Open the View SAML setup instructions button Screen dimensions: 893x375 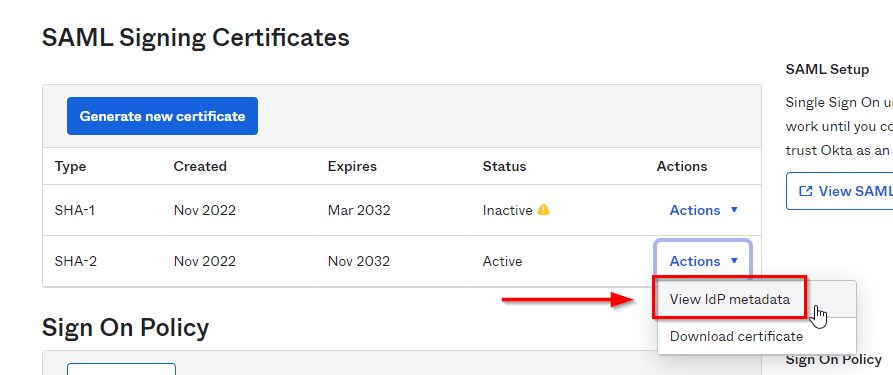point(839,191)
